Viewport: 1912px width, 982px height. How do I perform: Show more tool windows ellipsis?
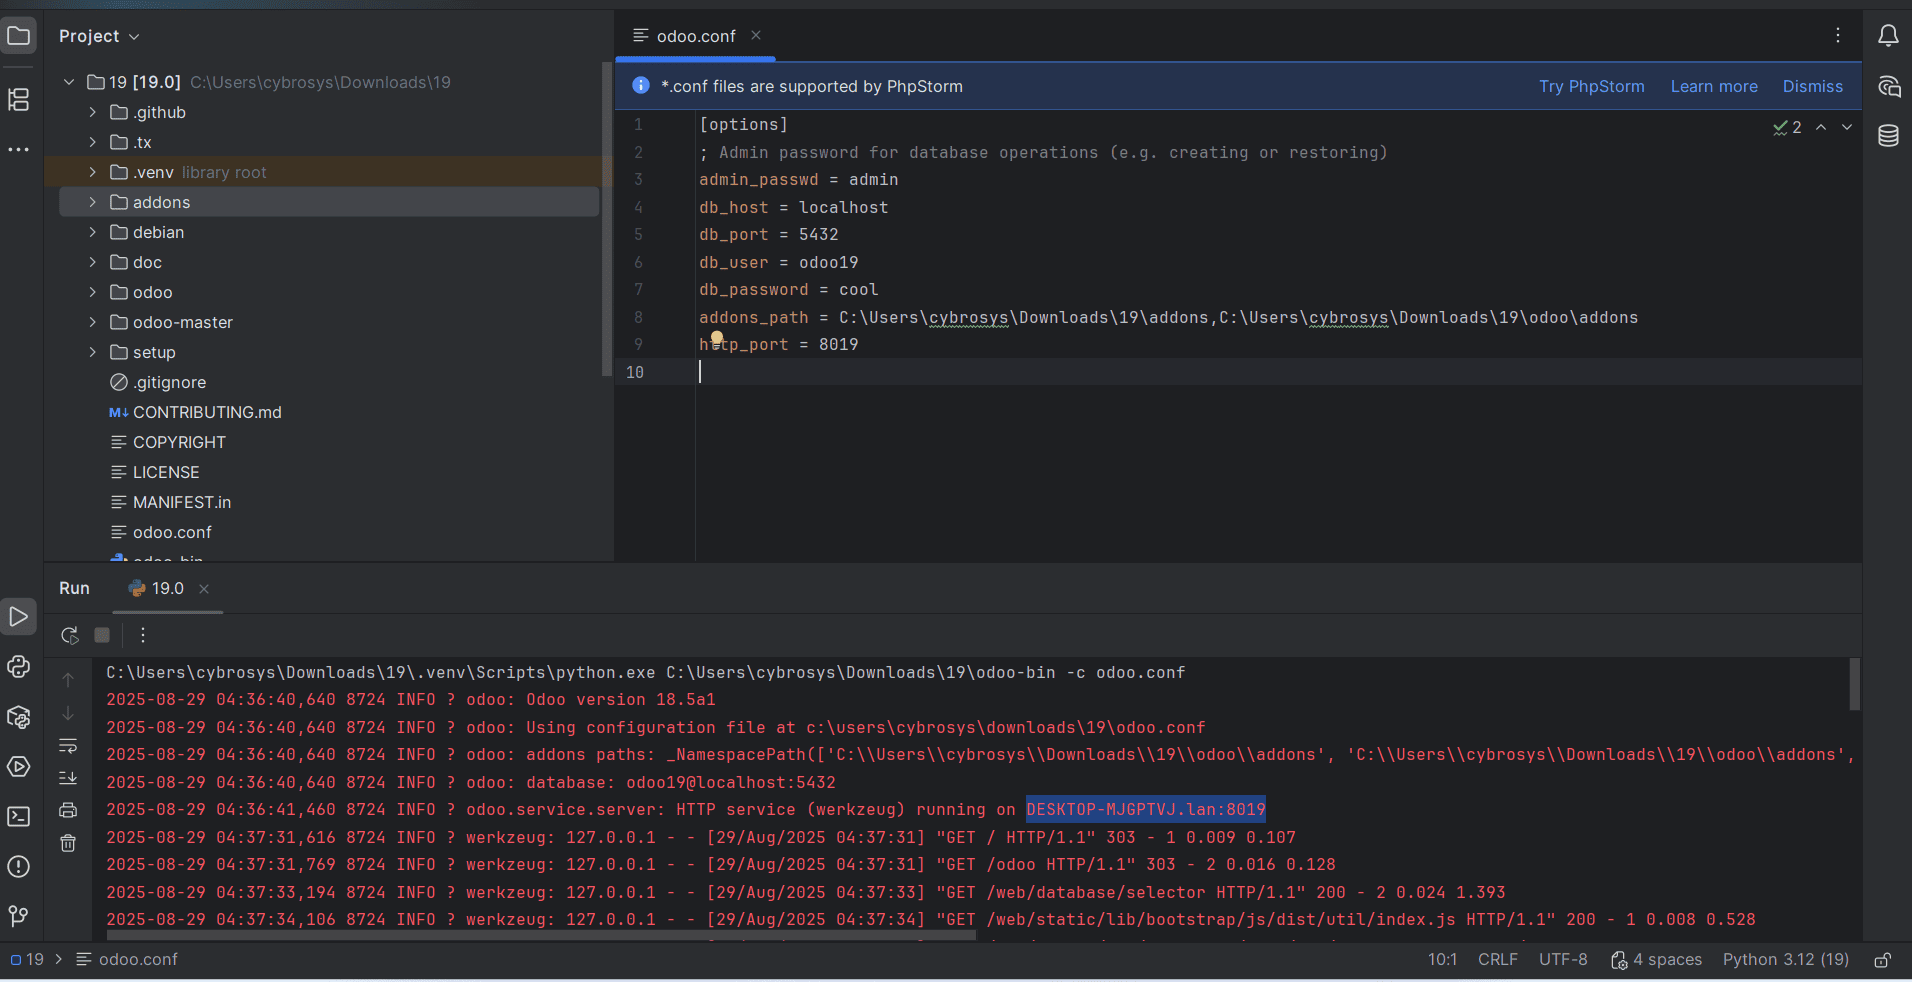pyautogui.click(x=19, y=149)
